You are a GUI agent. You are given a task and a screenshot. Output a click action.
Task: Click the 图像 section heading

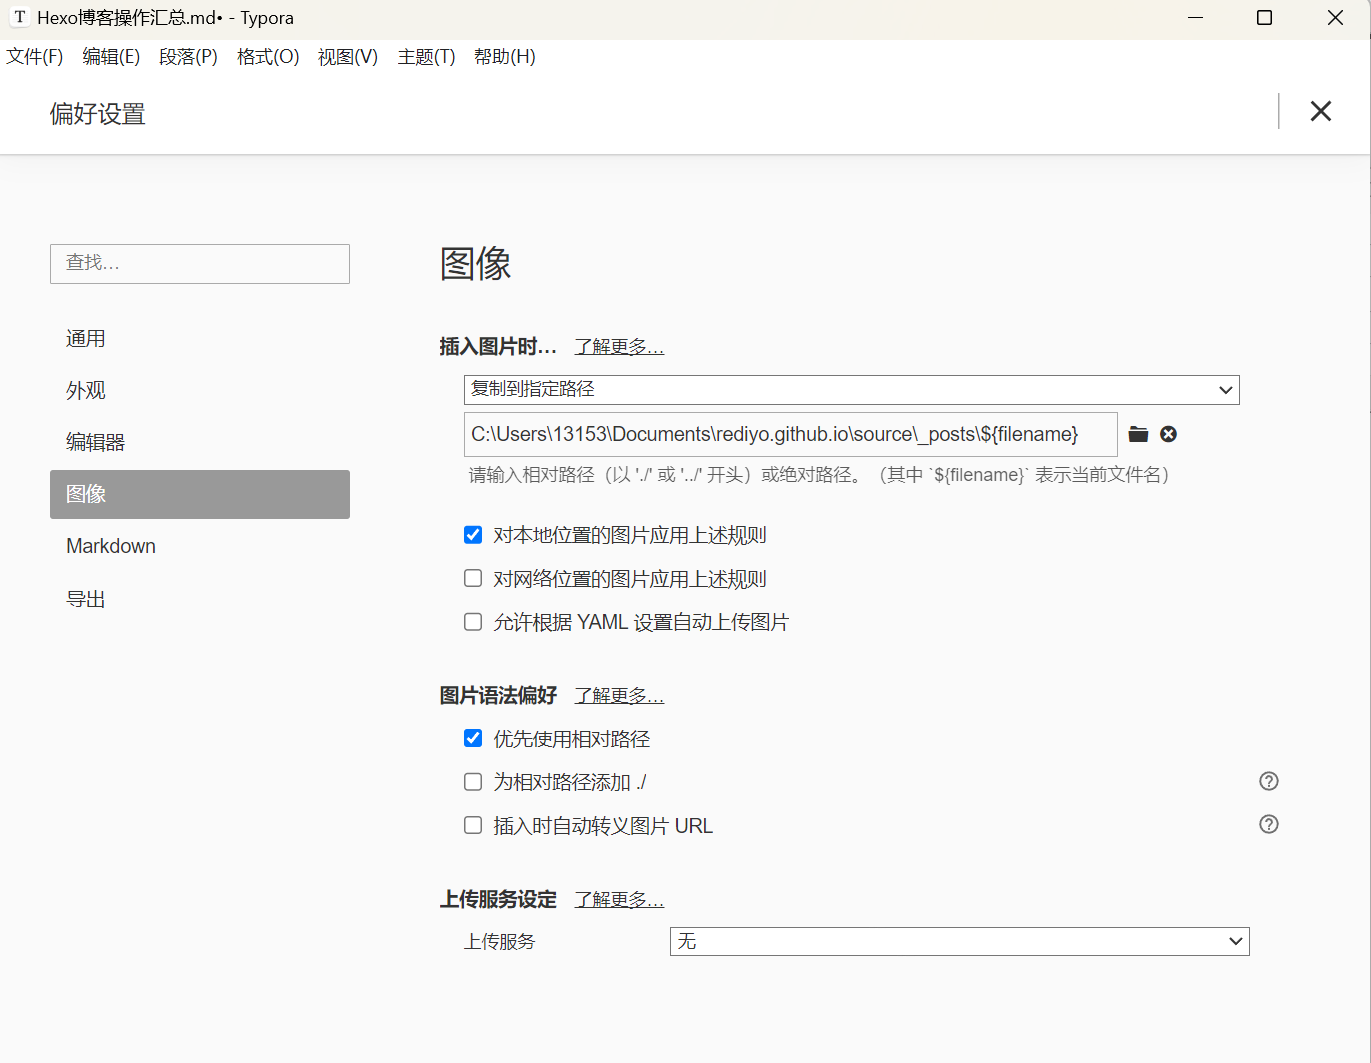click(x=476, y=264)
